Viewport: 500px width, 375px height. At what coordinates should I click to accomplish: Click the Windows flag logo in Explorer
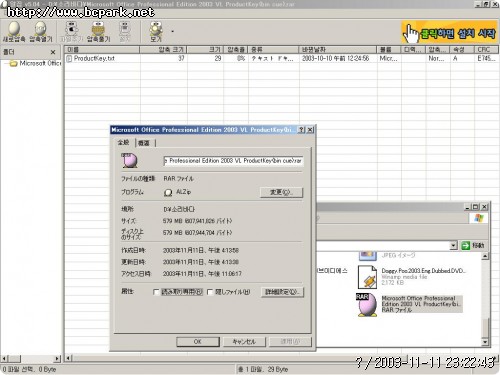(479, 218)
